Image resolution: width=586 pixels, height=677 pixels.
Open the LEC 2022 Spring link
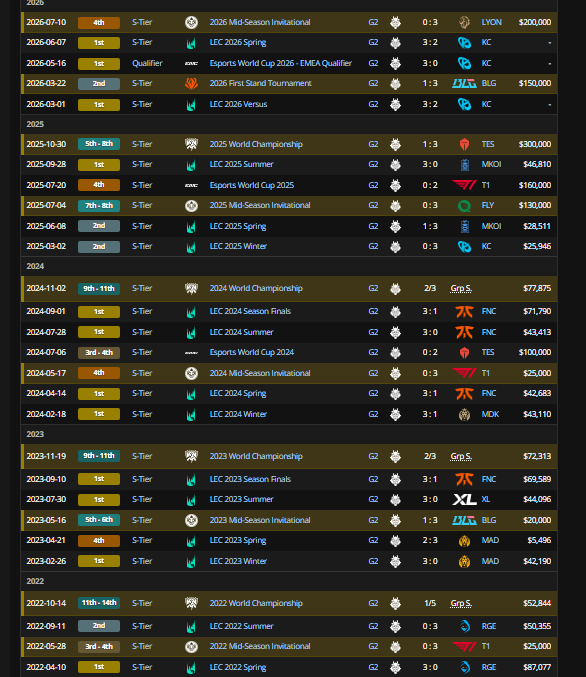pyautogui.click(x=238, y=667)
